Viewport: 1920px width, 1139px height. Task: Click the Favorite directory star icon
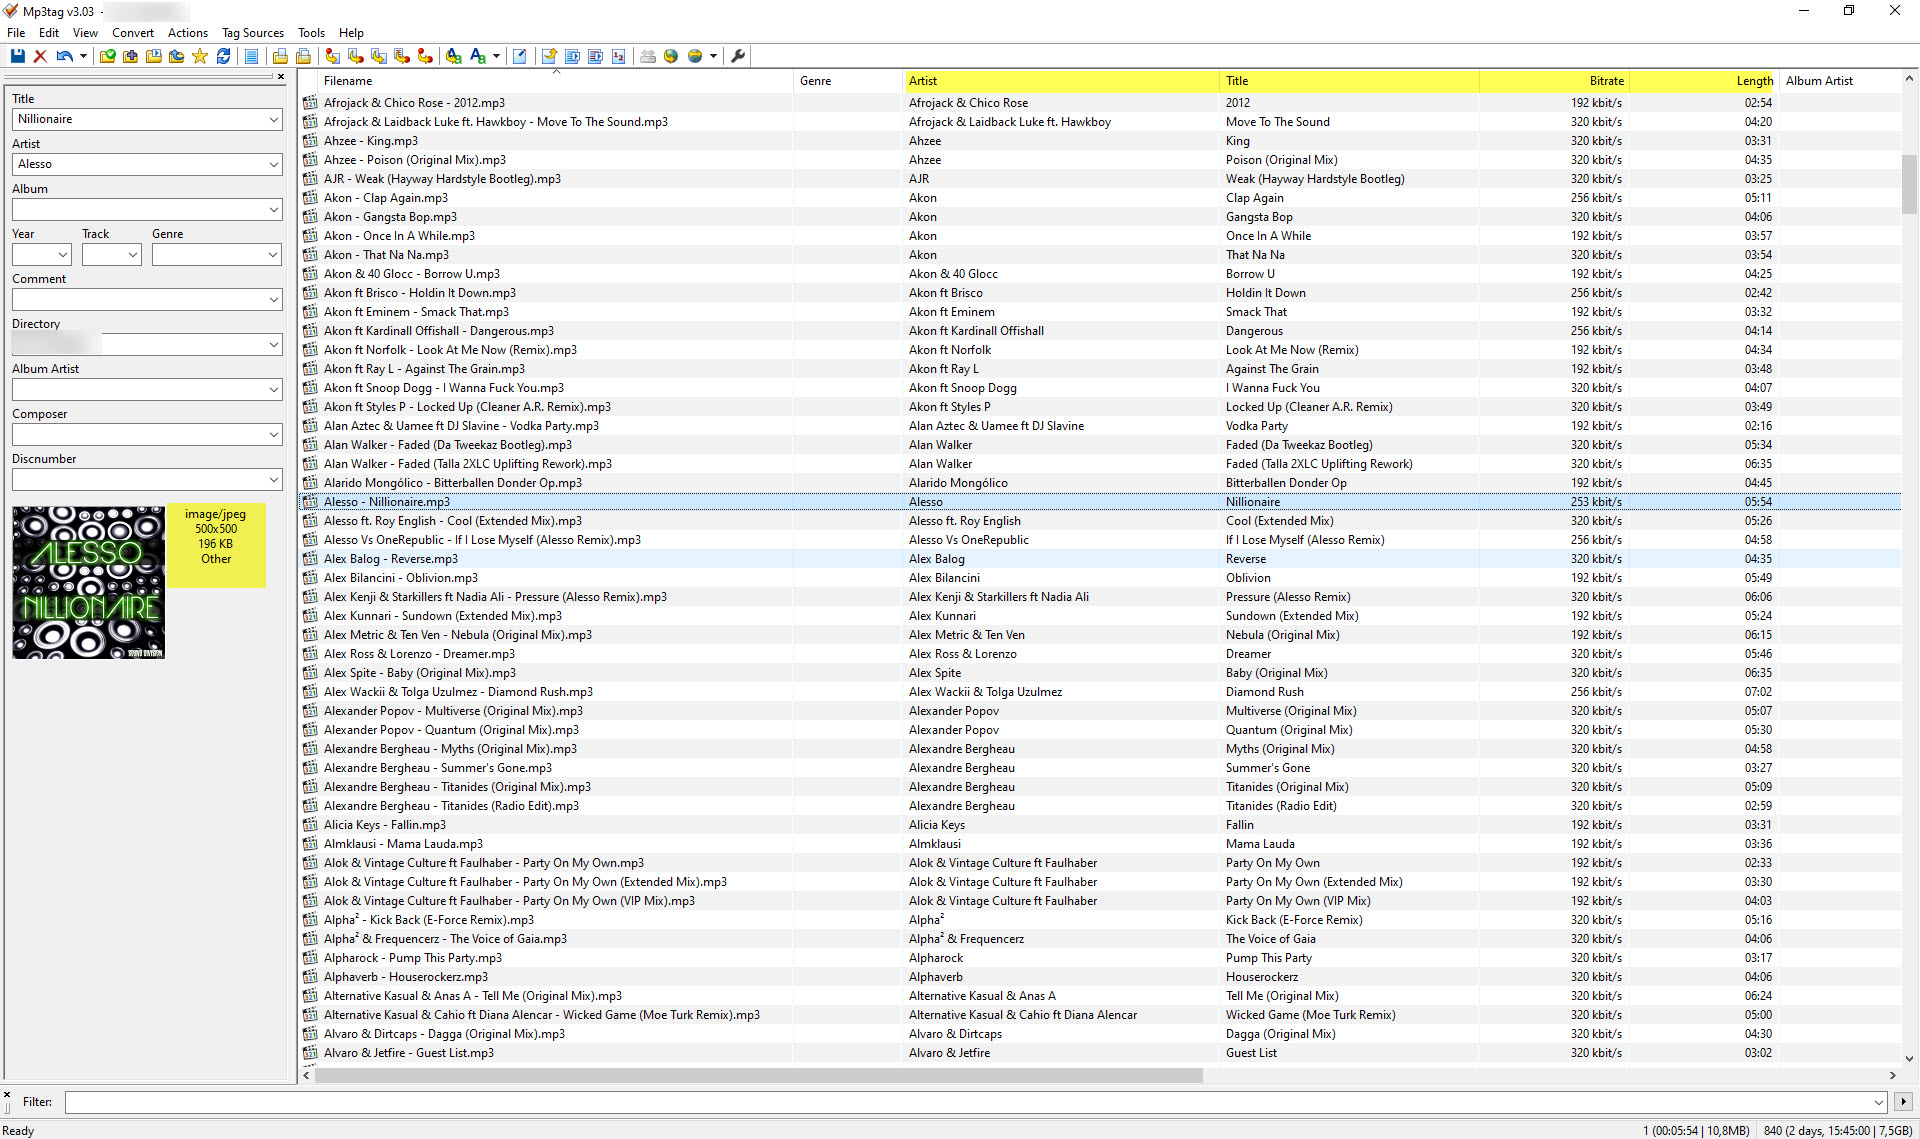[x=200, y=57]
